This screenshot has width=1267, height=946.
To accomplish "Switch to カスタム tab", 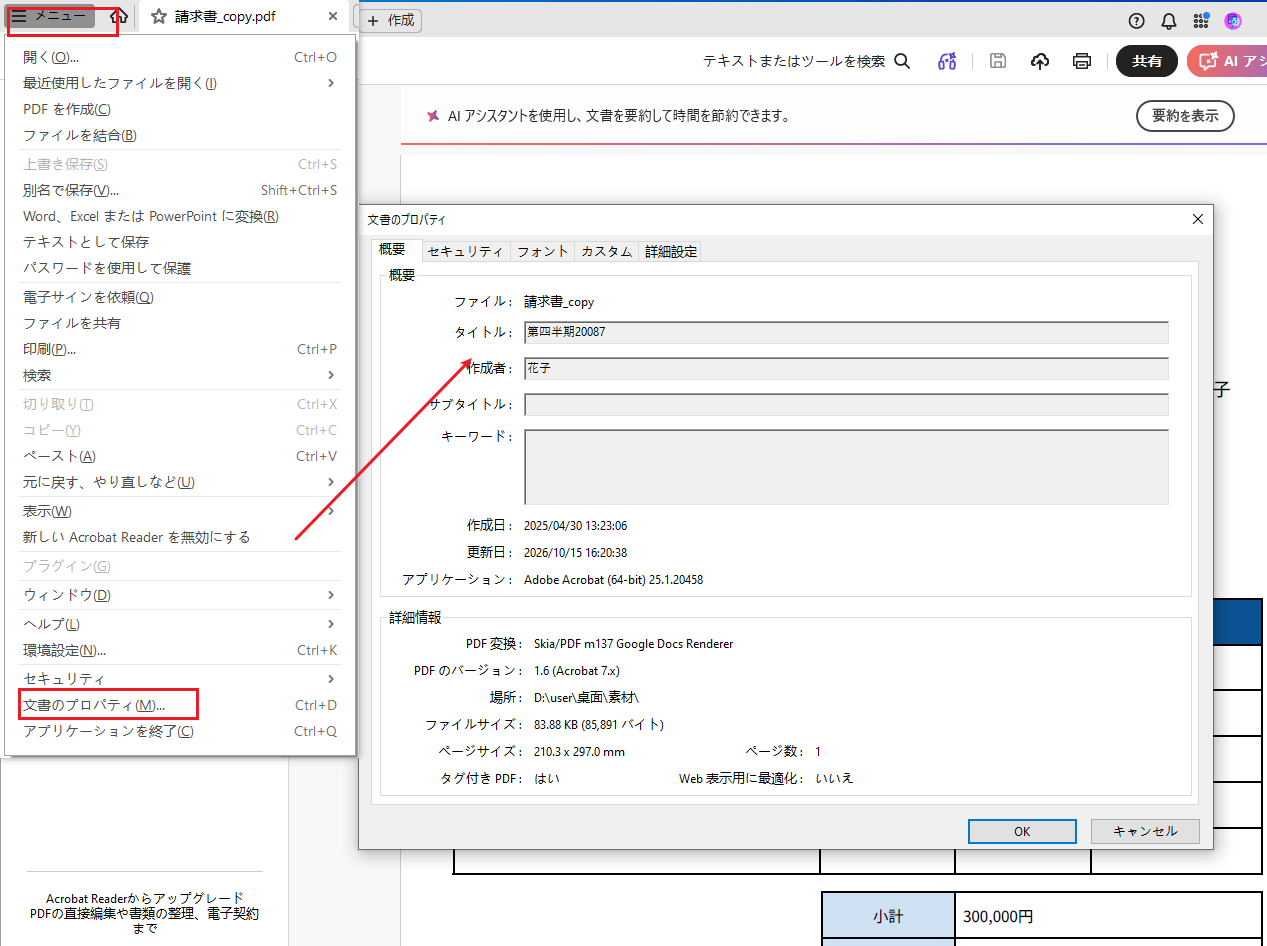I will point(606,252).
